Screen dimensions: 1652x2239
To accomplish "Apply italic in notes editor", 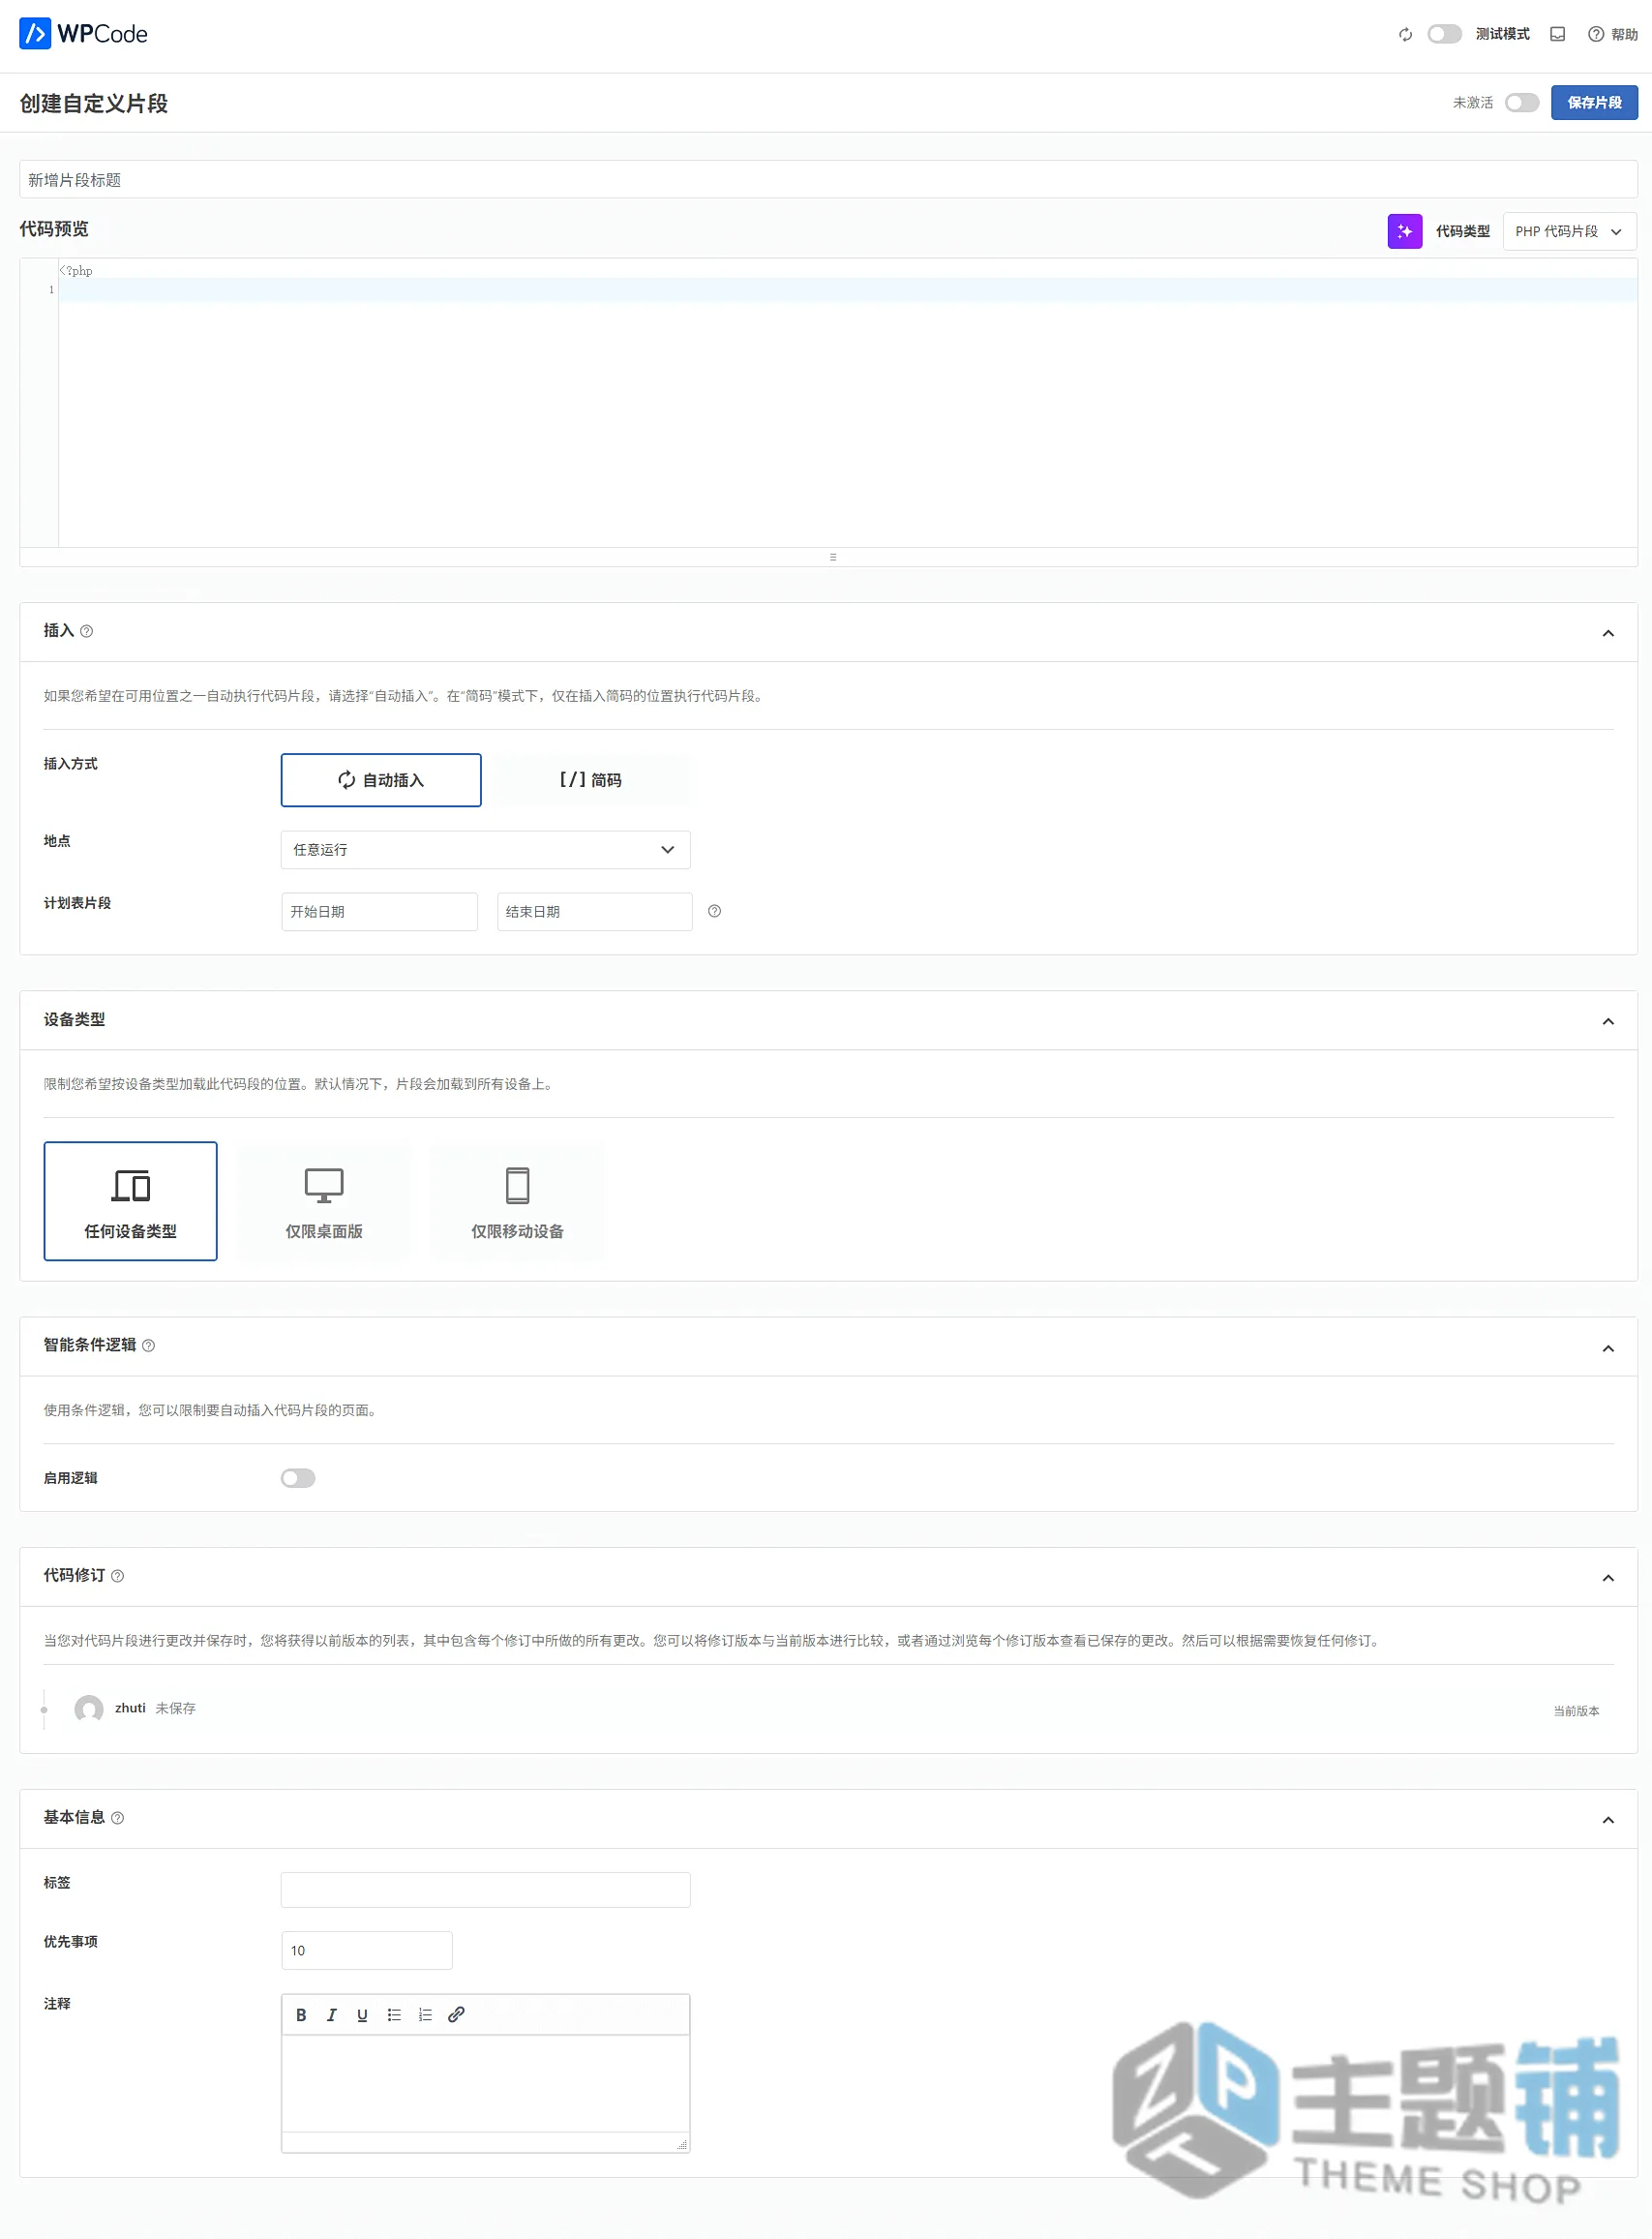I will pos(332,2015).
